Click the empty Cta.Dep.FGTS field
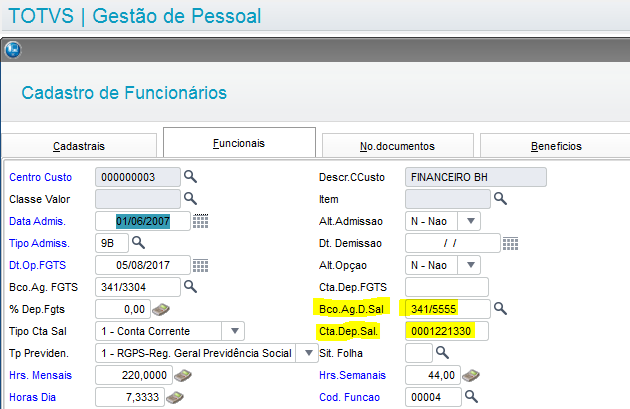Image resolution: width=630 pixels, height=409 pixels. coord(447,287)
